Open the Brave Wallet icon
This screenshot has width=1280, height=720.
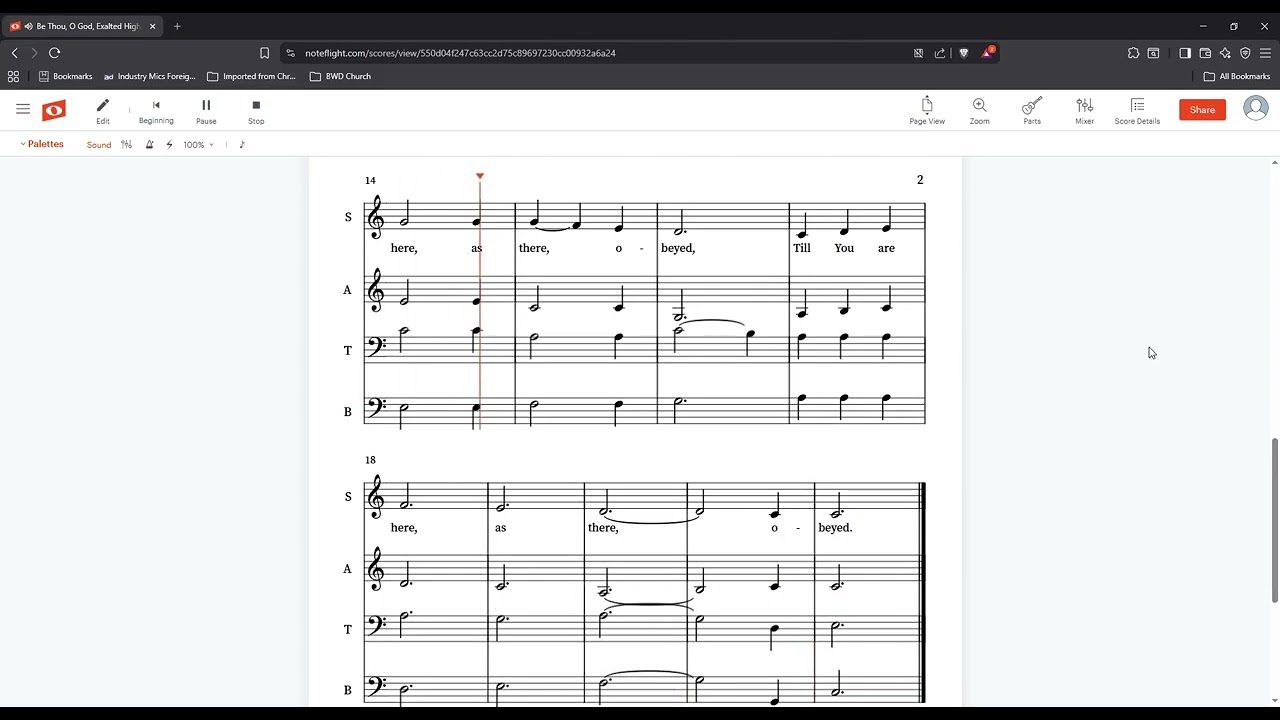point(1205,53)
